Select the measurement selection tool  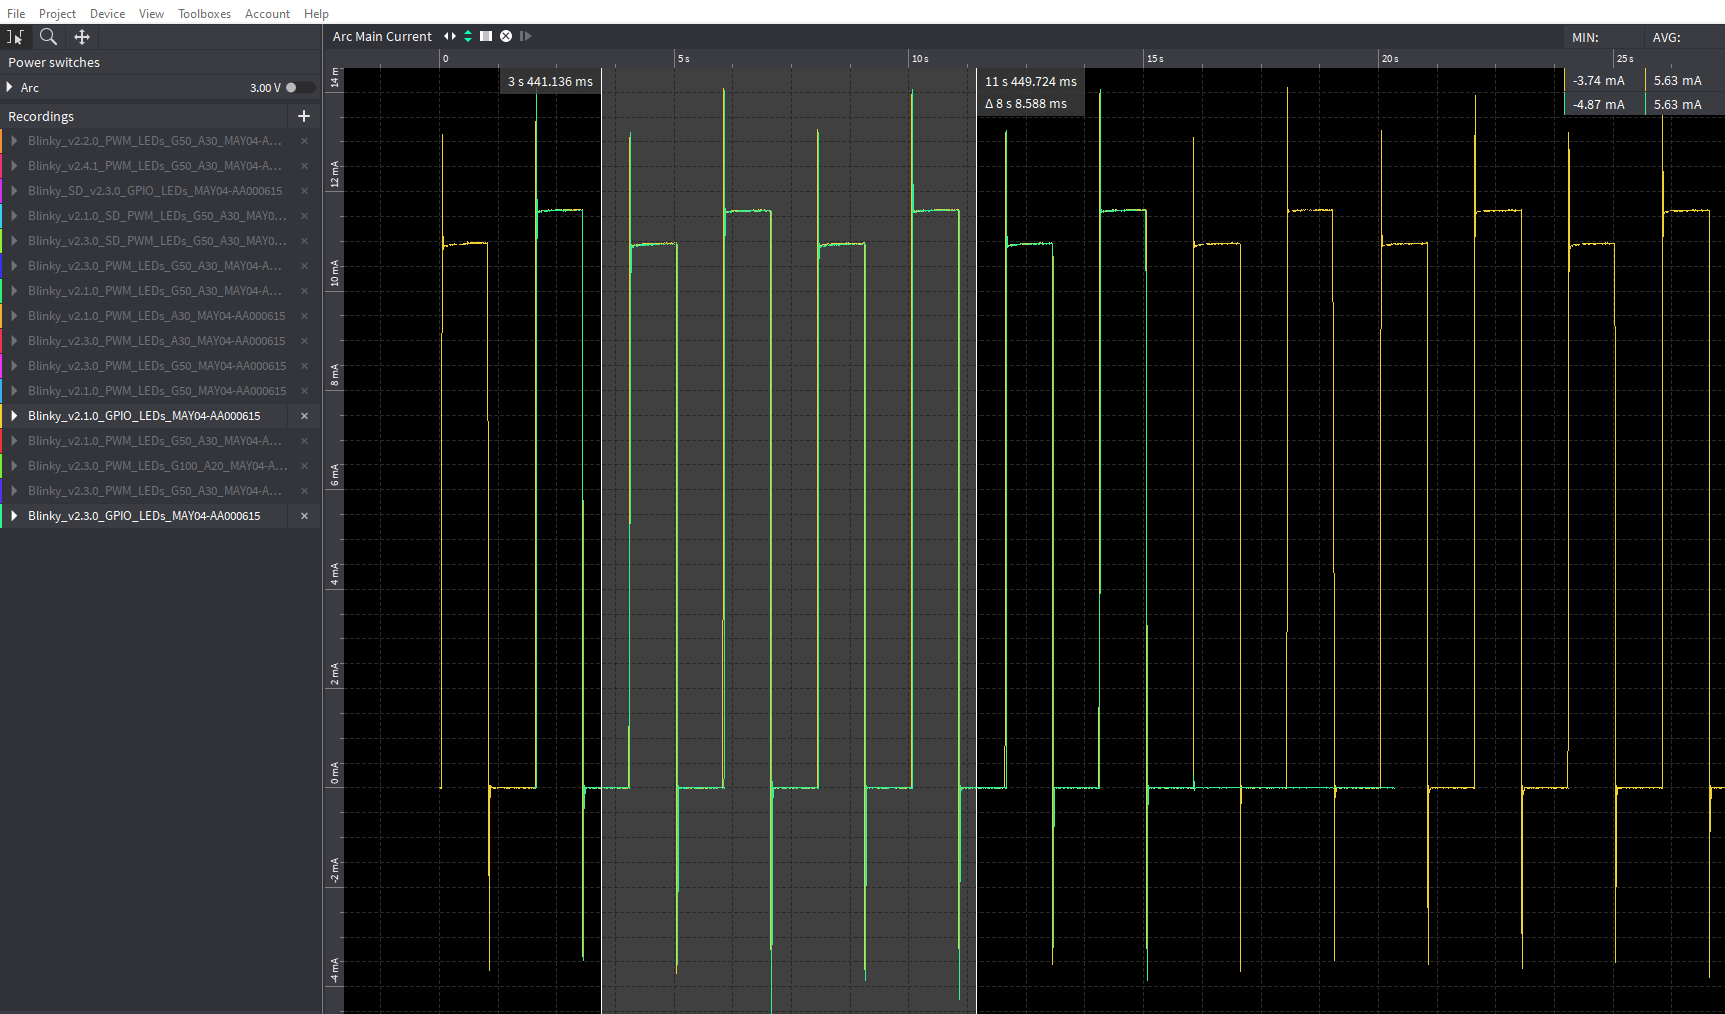[x=15, y=37]
